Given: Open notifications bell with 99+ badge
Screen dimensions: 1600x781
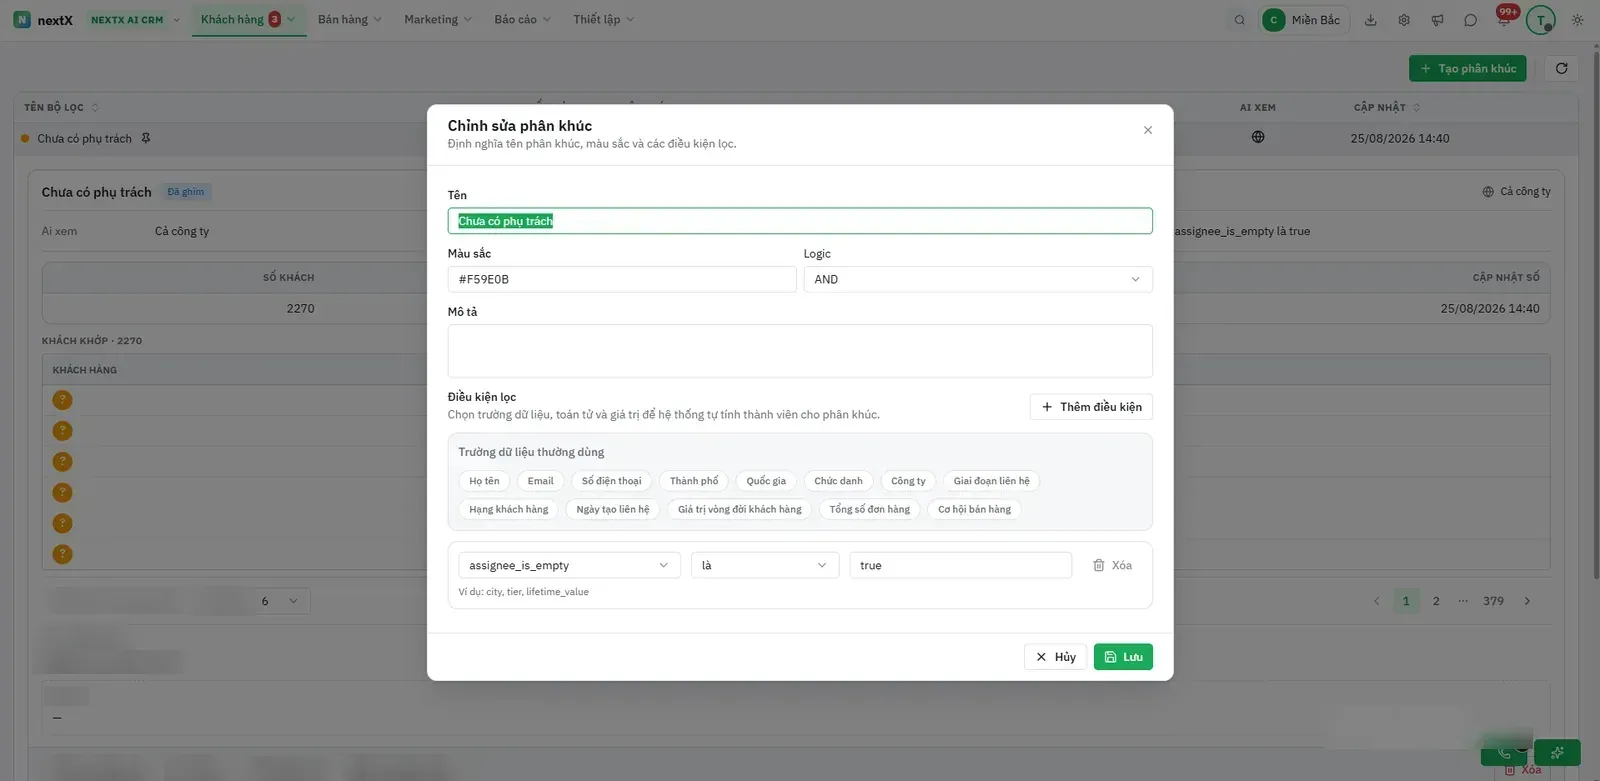Looking at the screenshot, I should (1504, 18).
